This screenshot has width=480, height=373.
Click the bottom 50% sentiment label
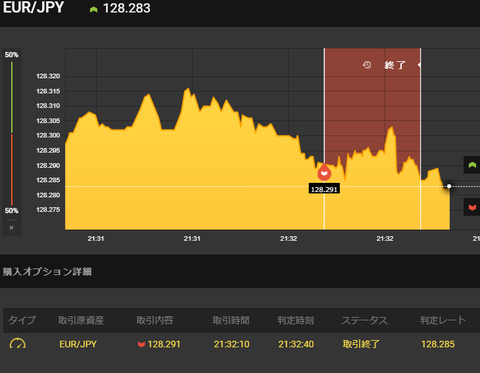click(x=11, y=211)
